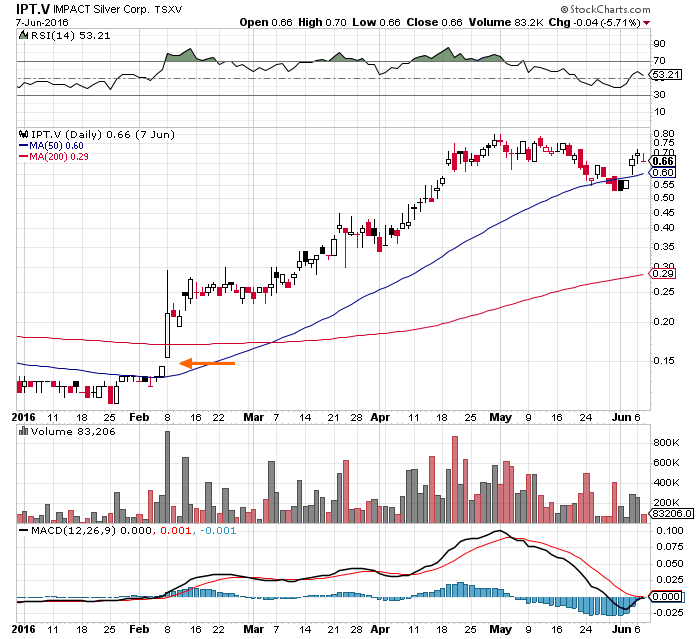Screen dimensions: 700x639
Task: Click the Close 0.66 value in header
Action: (x=434, y=22)
